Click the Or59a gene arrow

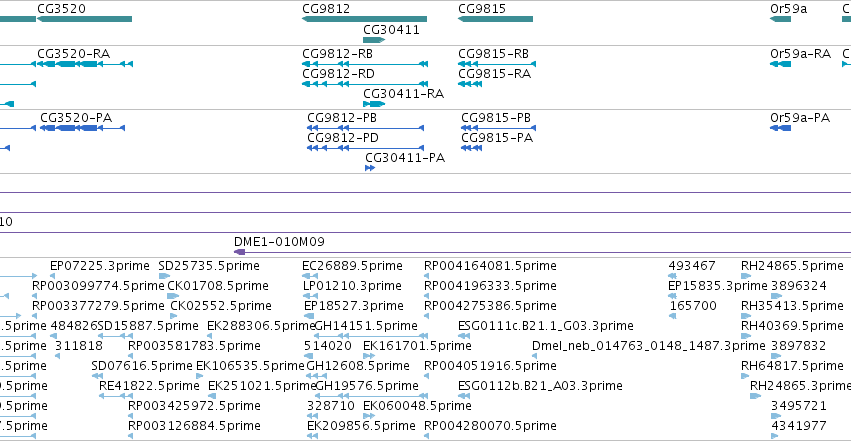point(780,19)
